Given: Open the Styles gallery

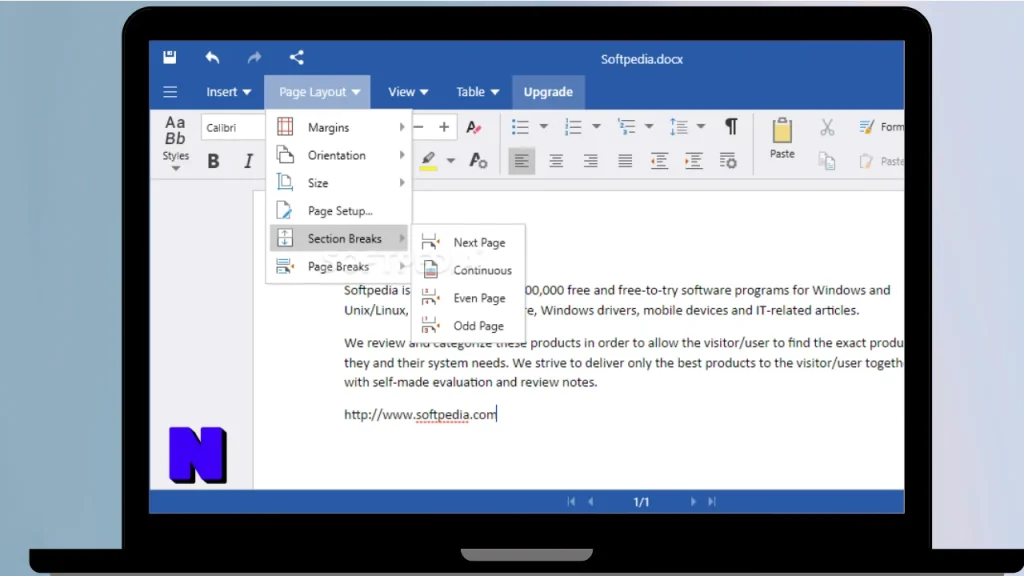Looking at the screenshot, I should point(175,144).
